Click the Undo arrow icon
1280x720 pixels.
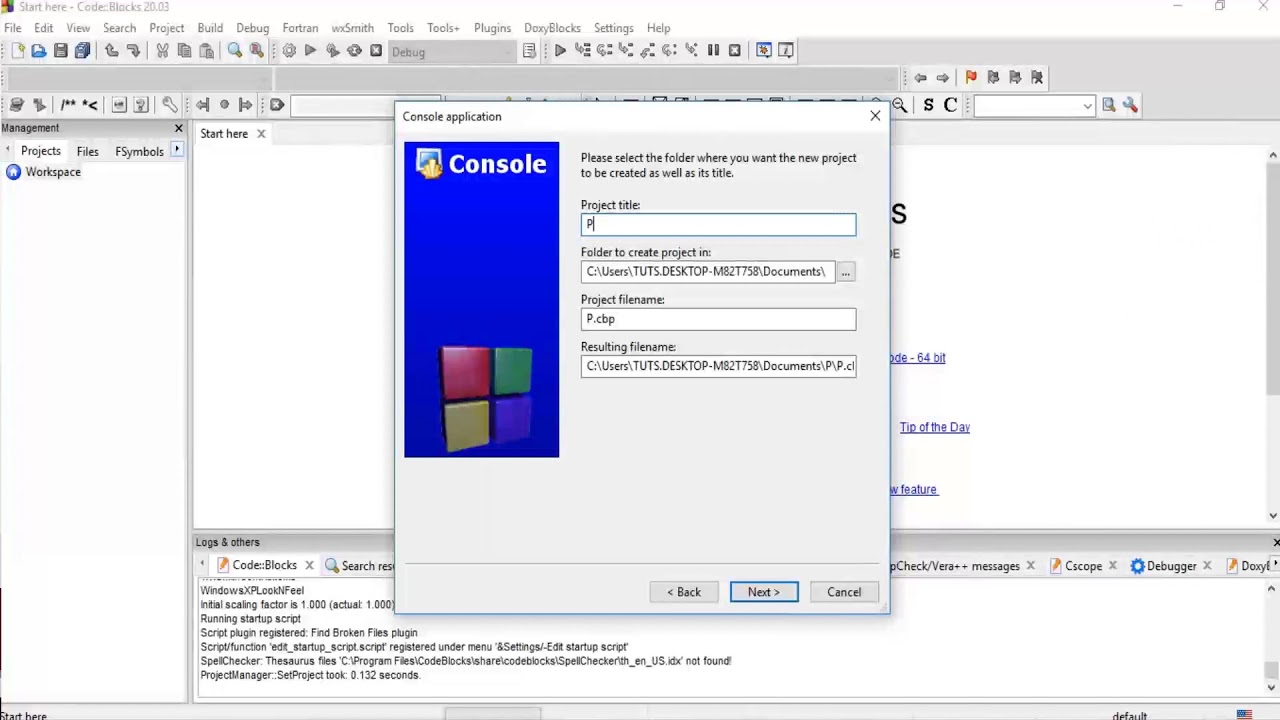coord(111,51)
